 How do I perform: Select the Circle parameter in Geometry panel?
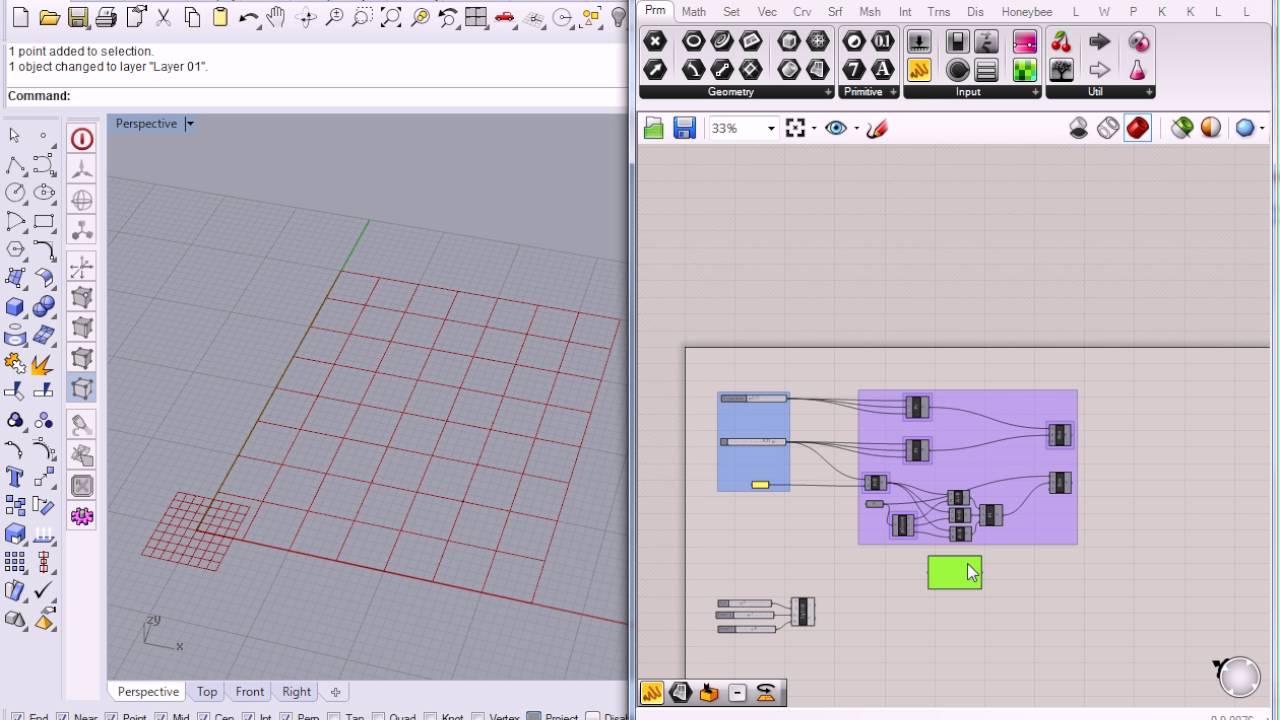(693, 41)
